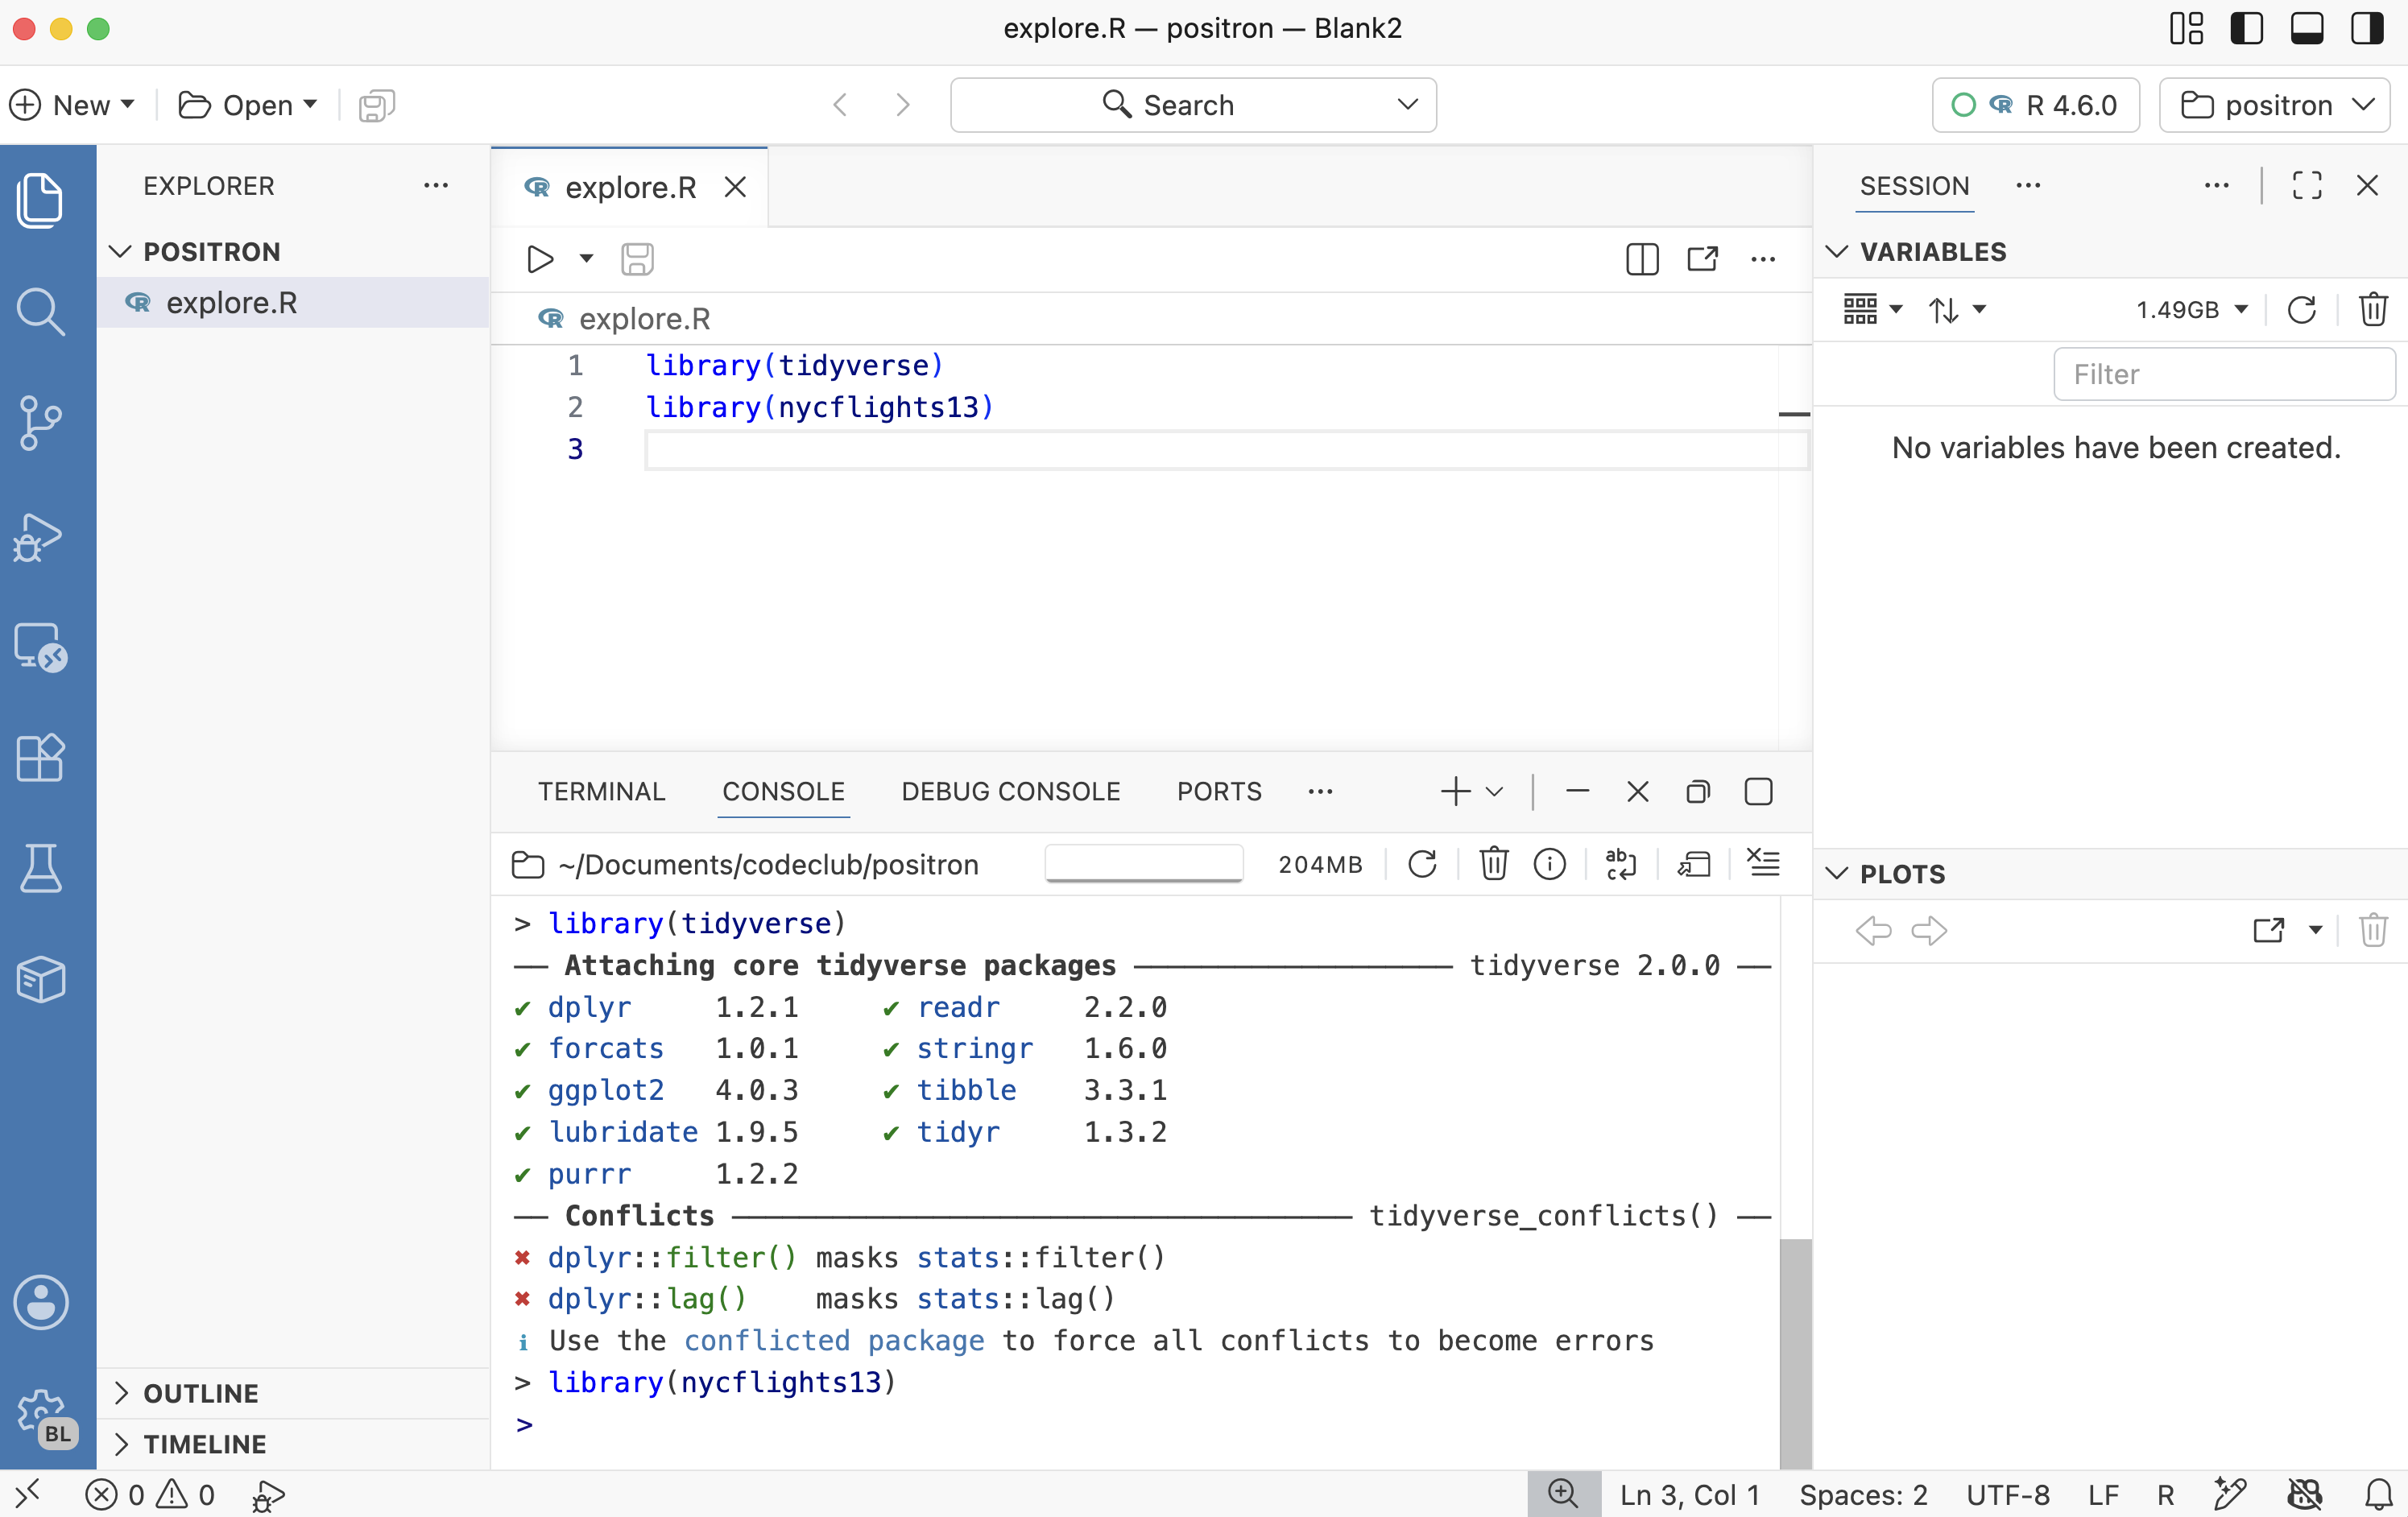The width and height of the screenshot is (2408, 1517).
Task: Open the Testing flask view
Action: pos(40,867)
